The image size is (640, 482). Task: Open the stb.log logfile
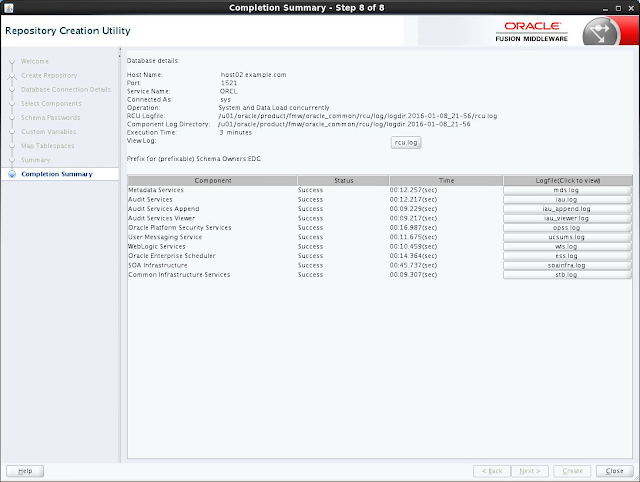(x=567, y=275)
